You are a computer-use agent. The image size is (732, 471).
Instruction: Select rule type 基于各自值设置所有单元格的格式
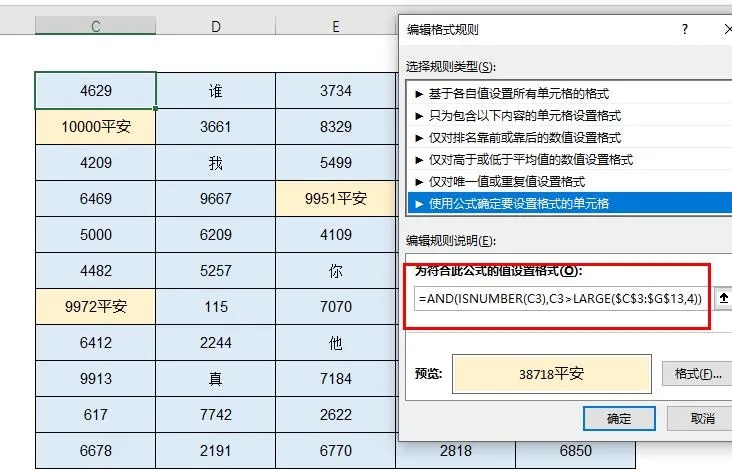pos(570,94)
